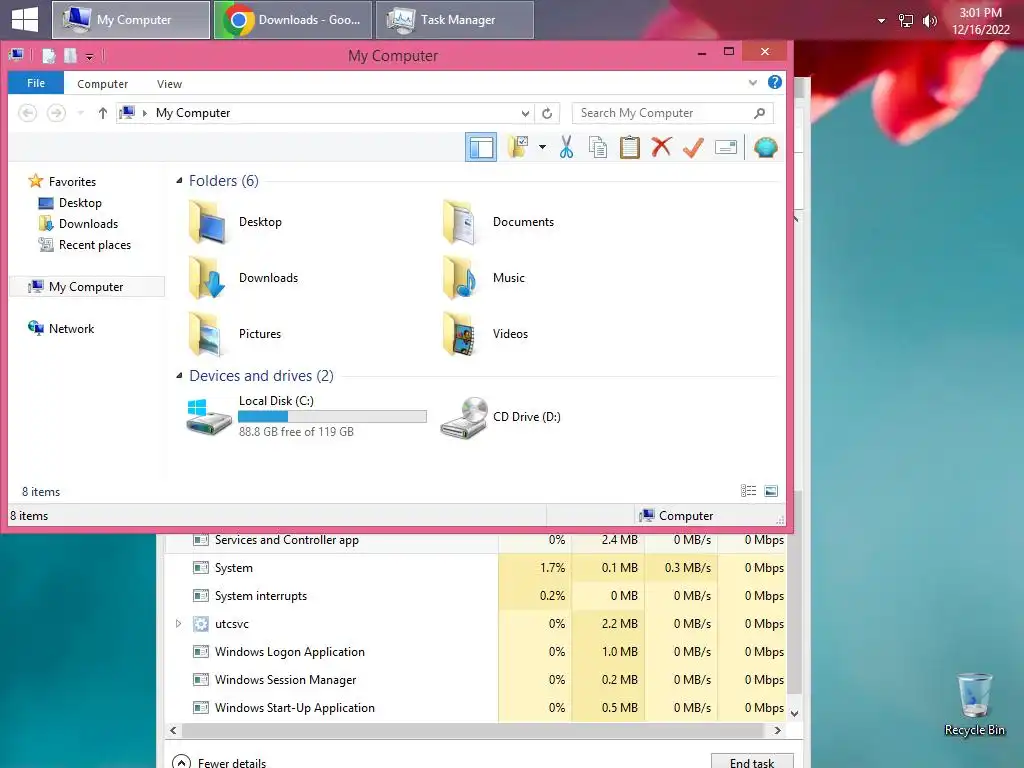The width and height of the screenshot is (1024, 768).
Task: Toggle the navigation pane layout button
Action: tap(481, 147)
